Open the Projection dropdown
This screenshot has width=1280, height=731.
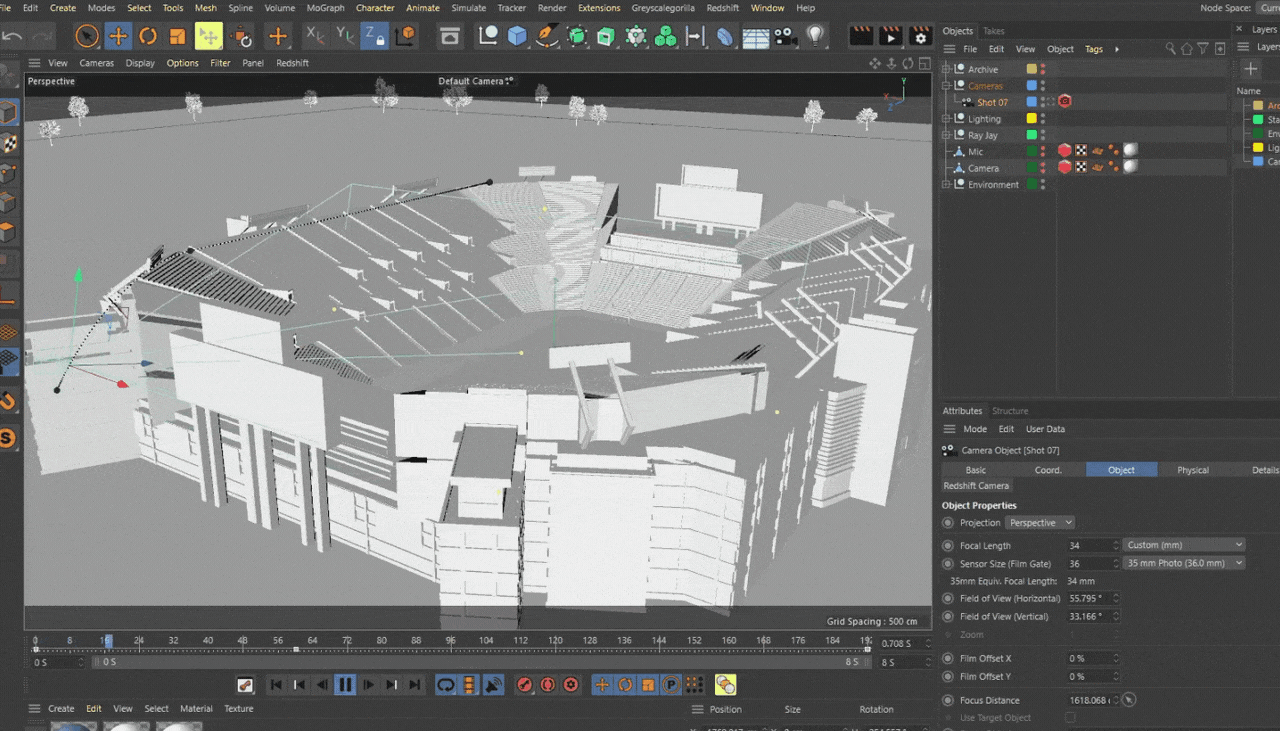point(1040,523)
